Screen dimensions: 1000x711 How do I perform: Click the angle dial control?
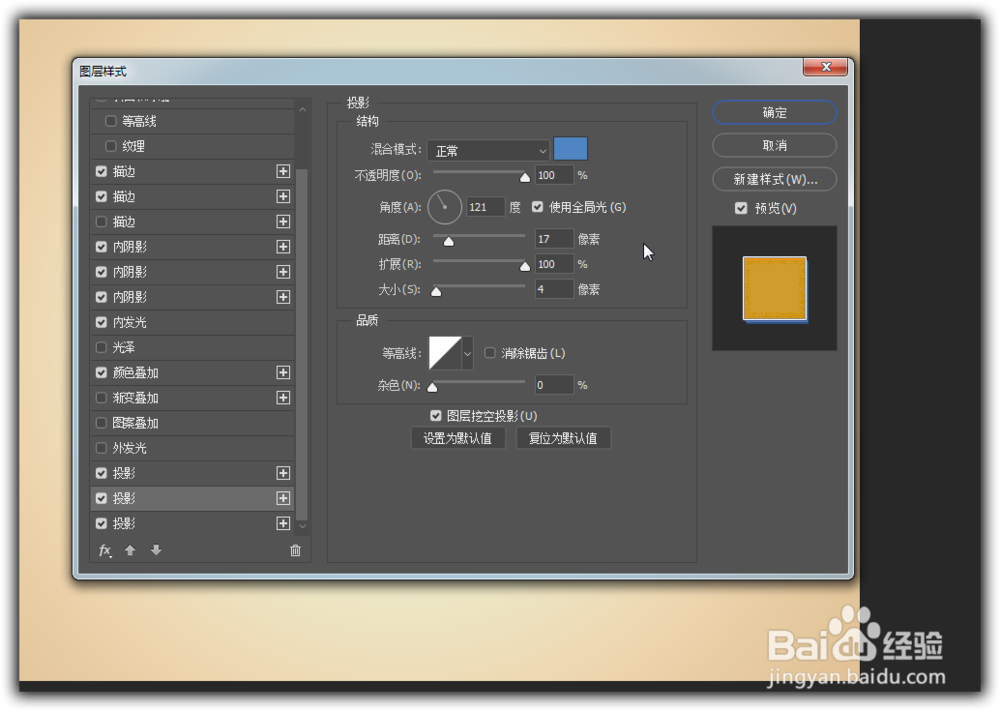(445, 207)
